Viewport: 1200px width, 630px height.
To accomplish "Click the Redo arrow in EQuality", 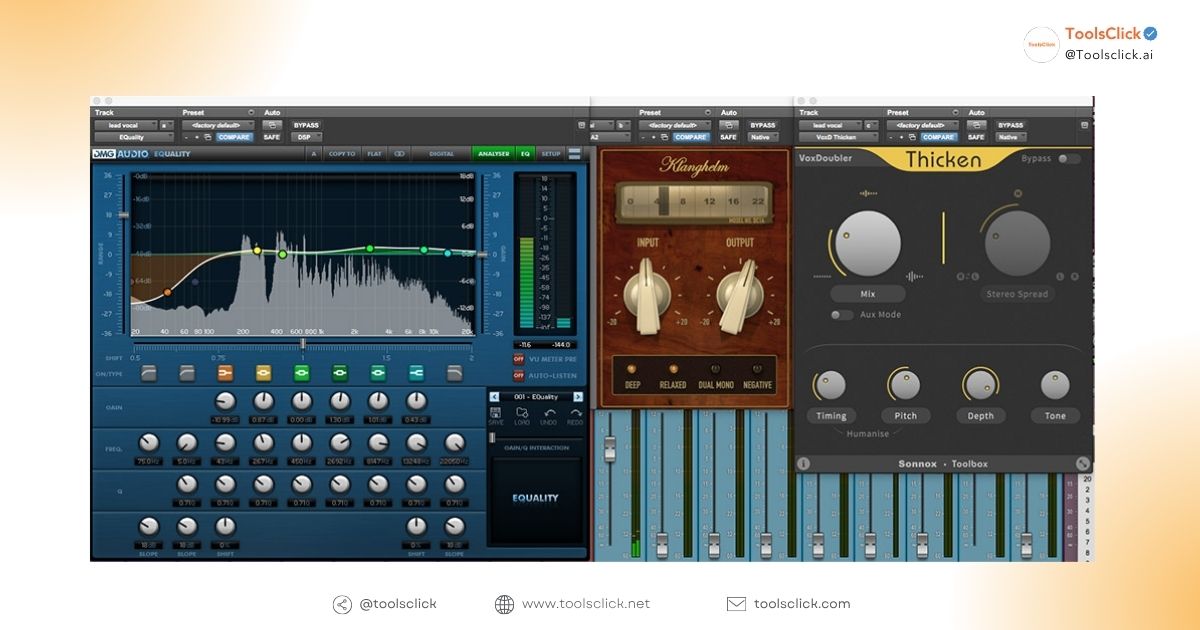I will point(575,413).
